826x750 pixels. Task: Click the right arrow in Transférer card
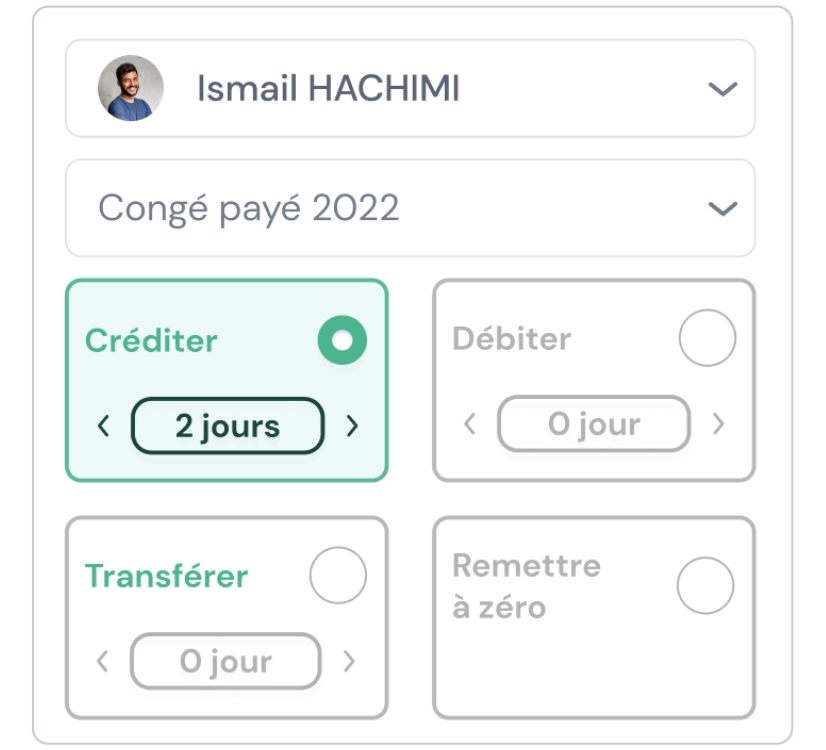coord(349,661)
